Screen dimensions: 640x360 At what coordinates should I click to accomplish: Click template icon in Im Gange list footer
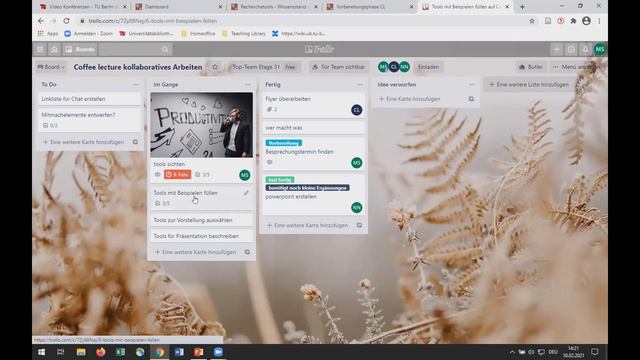point(247,252)
